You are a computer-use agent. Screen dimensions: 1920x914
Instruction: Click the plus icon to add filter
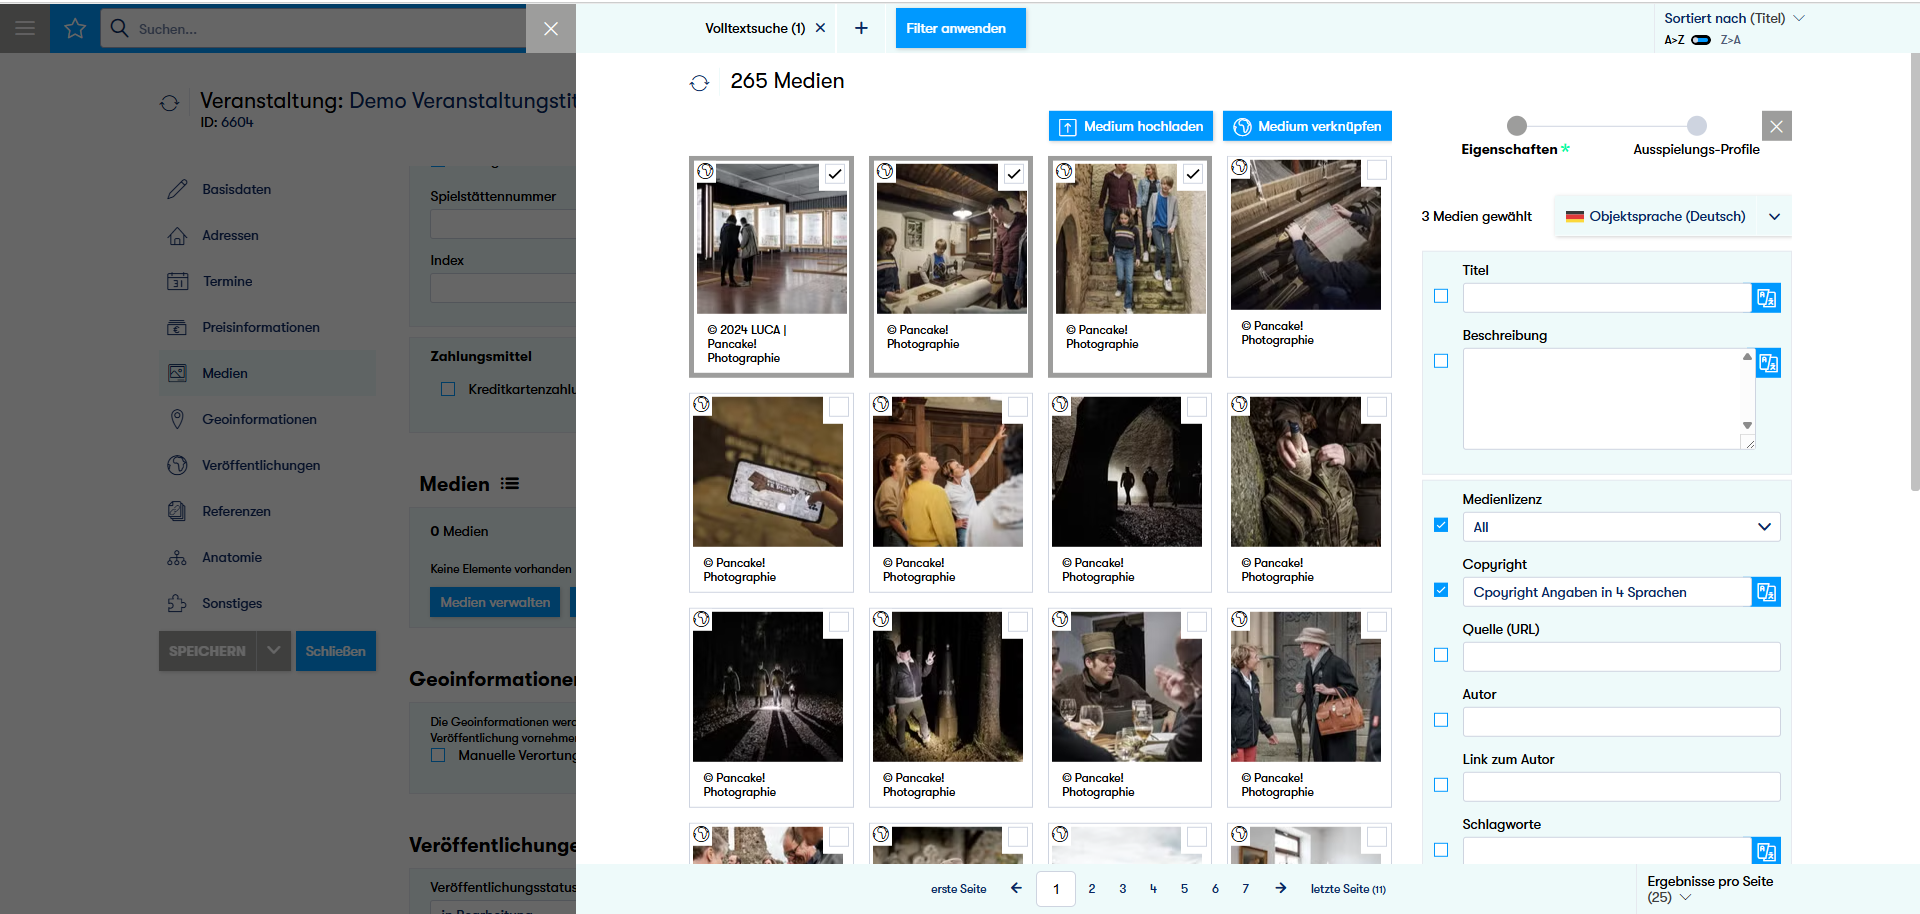point(861,28)
